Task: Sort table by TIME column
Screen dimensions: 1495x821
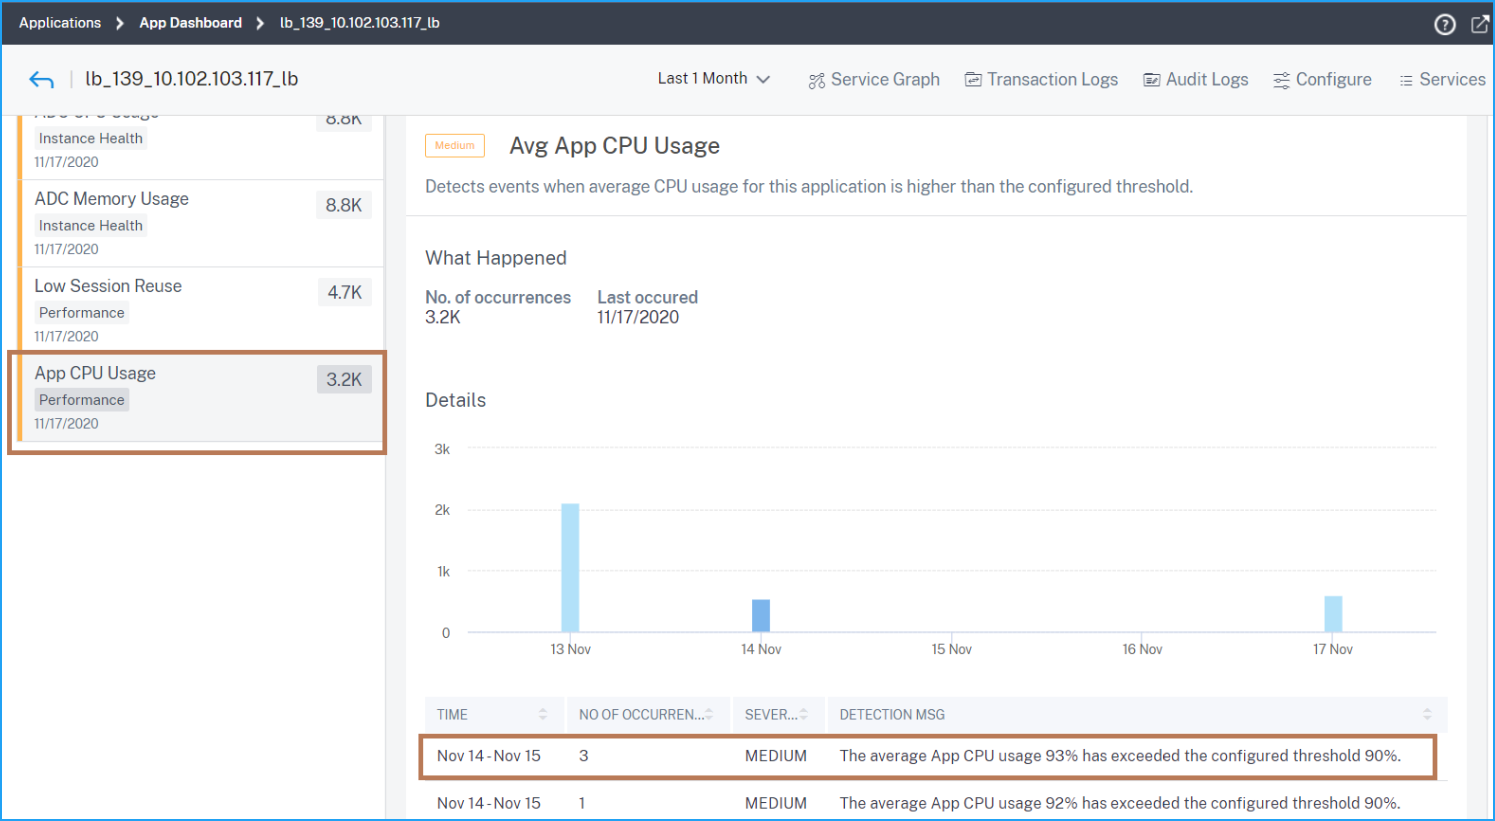Action: 543,714
